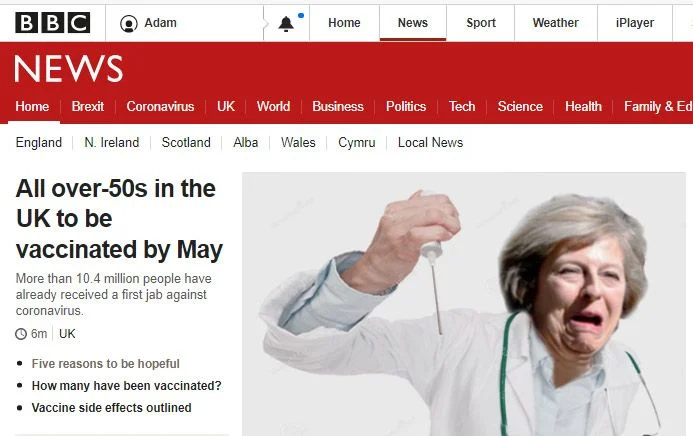The height and width of the screenshot is (436, 693).
Task: Click the 'More than 10.4 million people' summary
Action: [x=114, y=295]
